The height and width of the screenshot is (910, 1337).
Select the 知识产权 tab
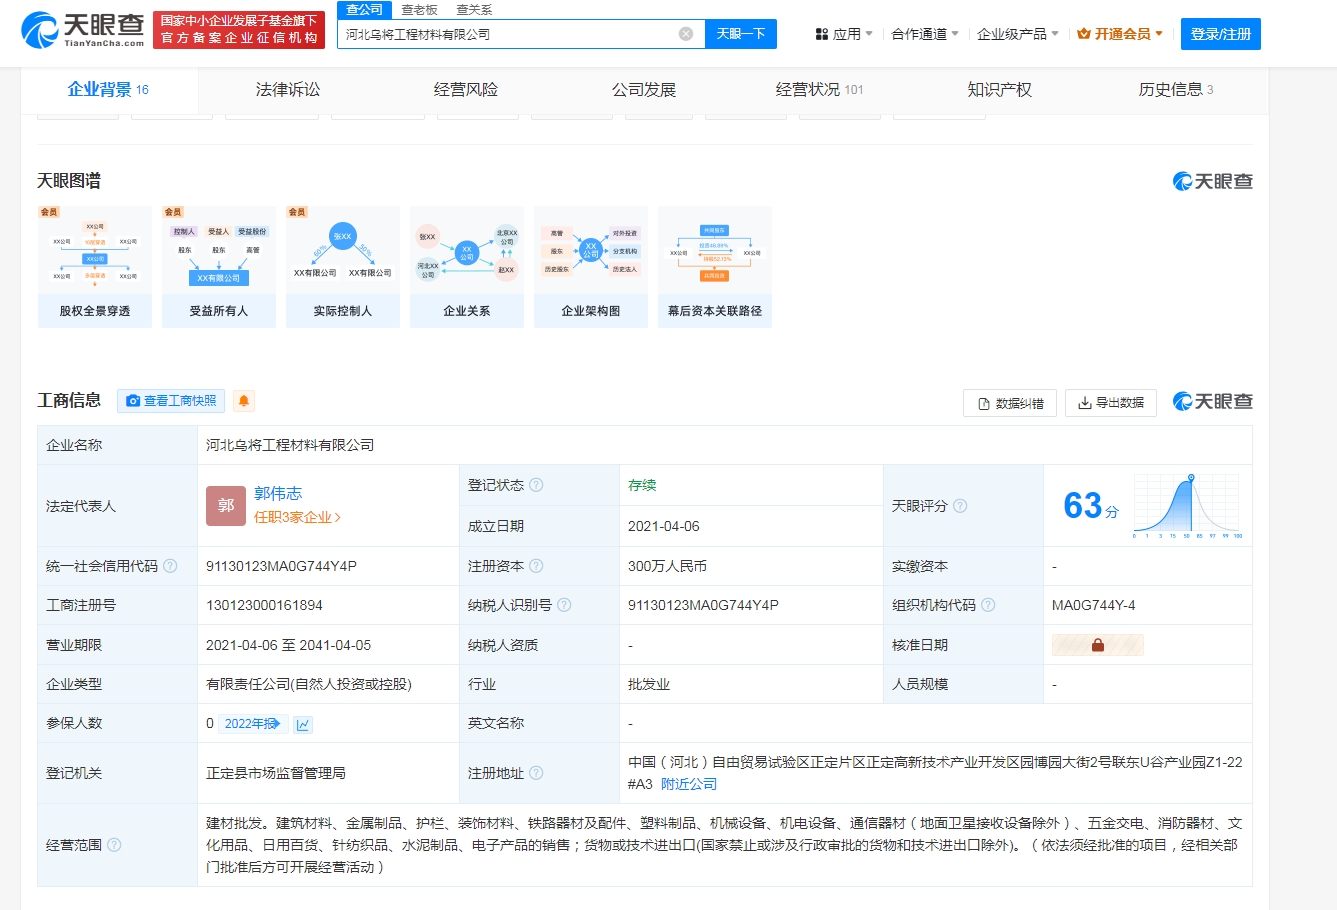pos(1000,90)
